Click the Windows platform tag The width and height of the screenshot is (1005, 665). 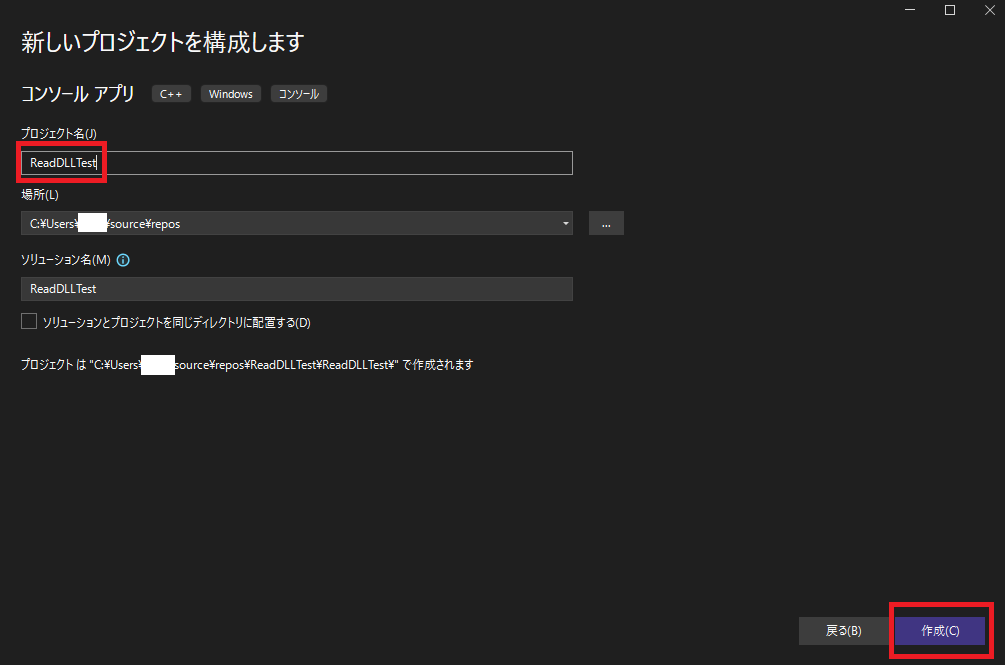[230, 94]
